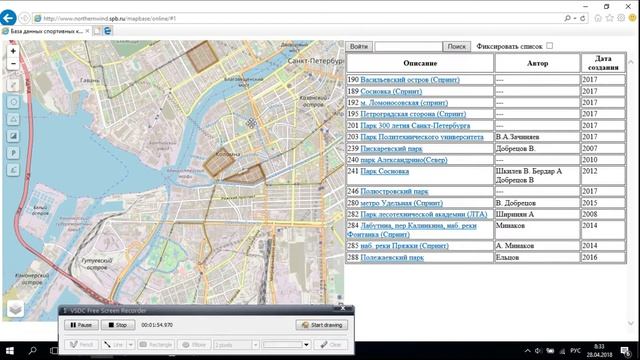Close the VSDC Free Screen Recorder
The width and height of the screenshot is (640, 360).
[x=343, y=309]
